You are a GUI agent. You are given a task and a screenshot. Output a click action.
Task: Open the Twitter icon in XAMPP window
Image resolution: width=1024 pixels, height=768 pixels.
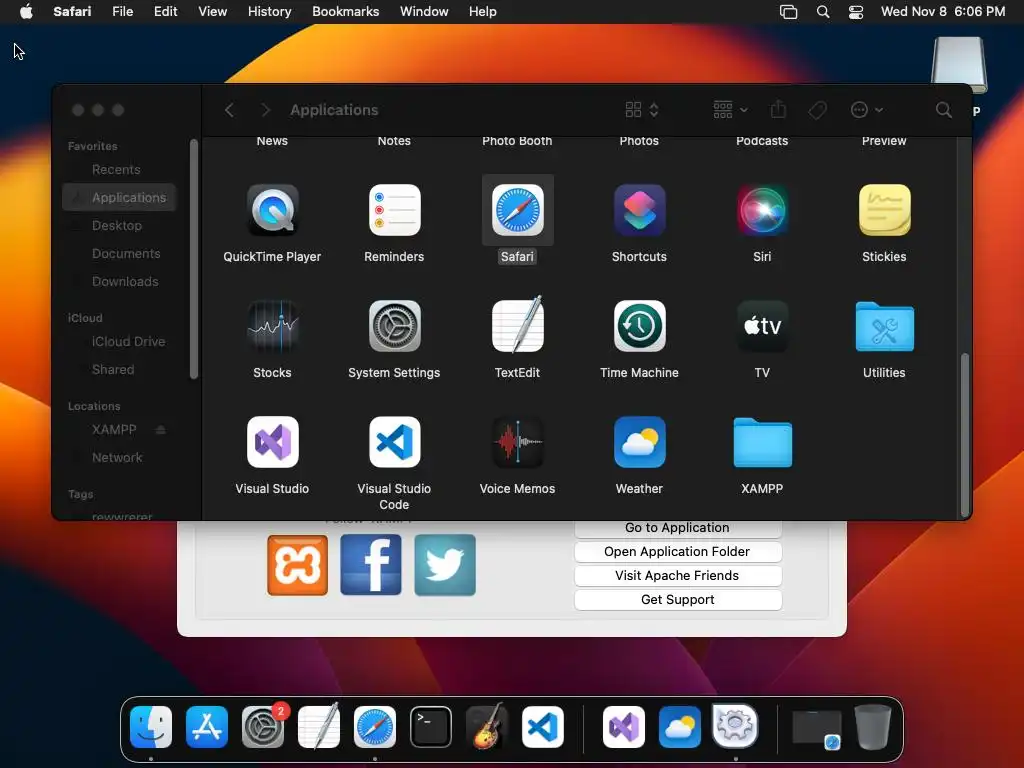click(445, 565)
